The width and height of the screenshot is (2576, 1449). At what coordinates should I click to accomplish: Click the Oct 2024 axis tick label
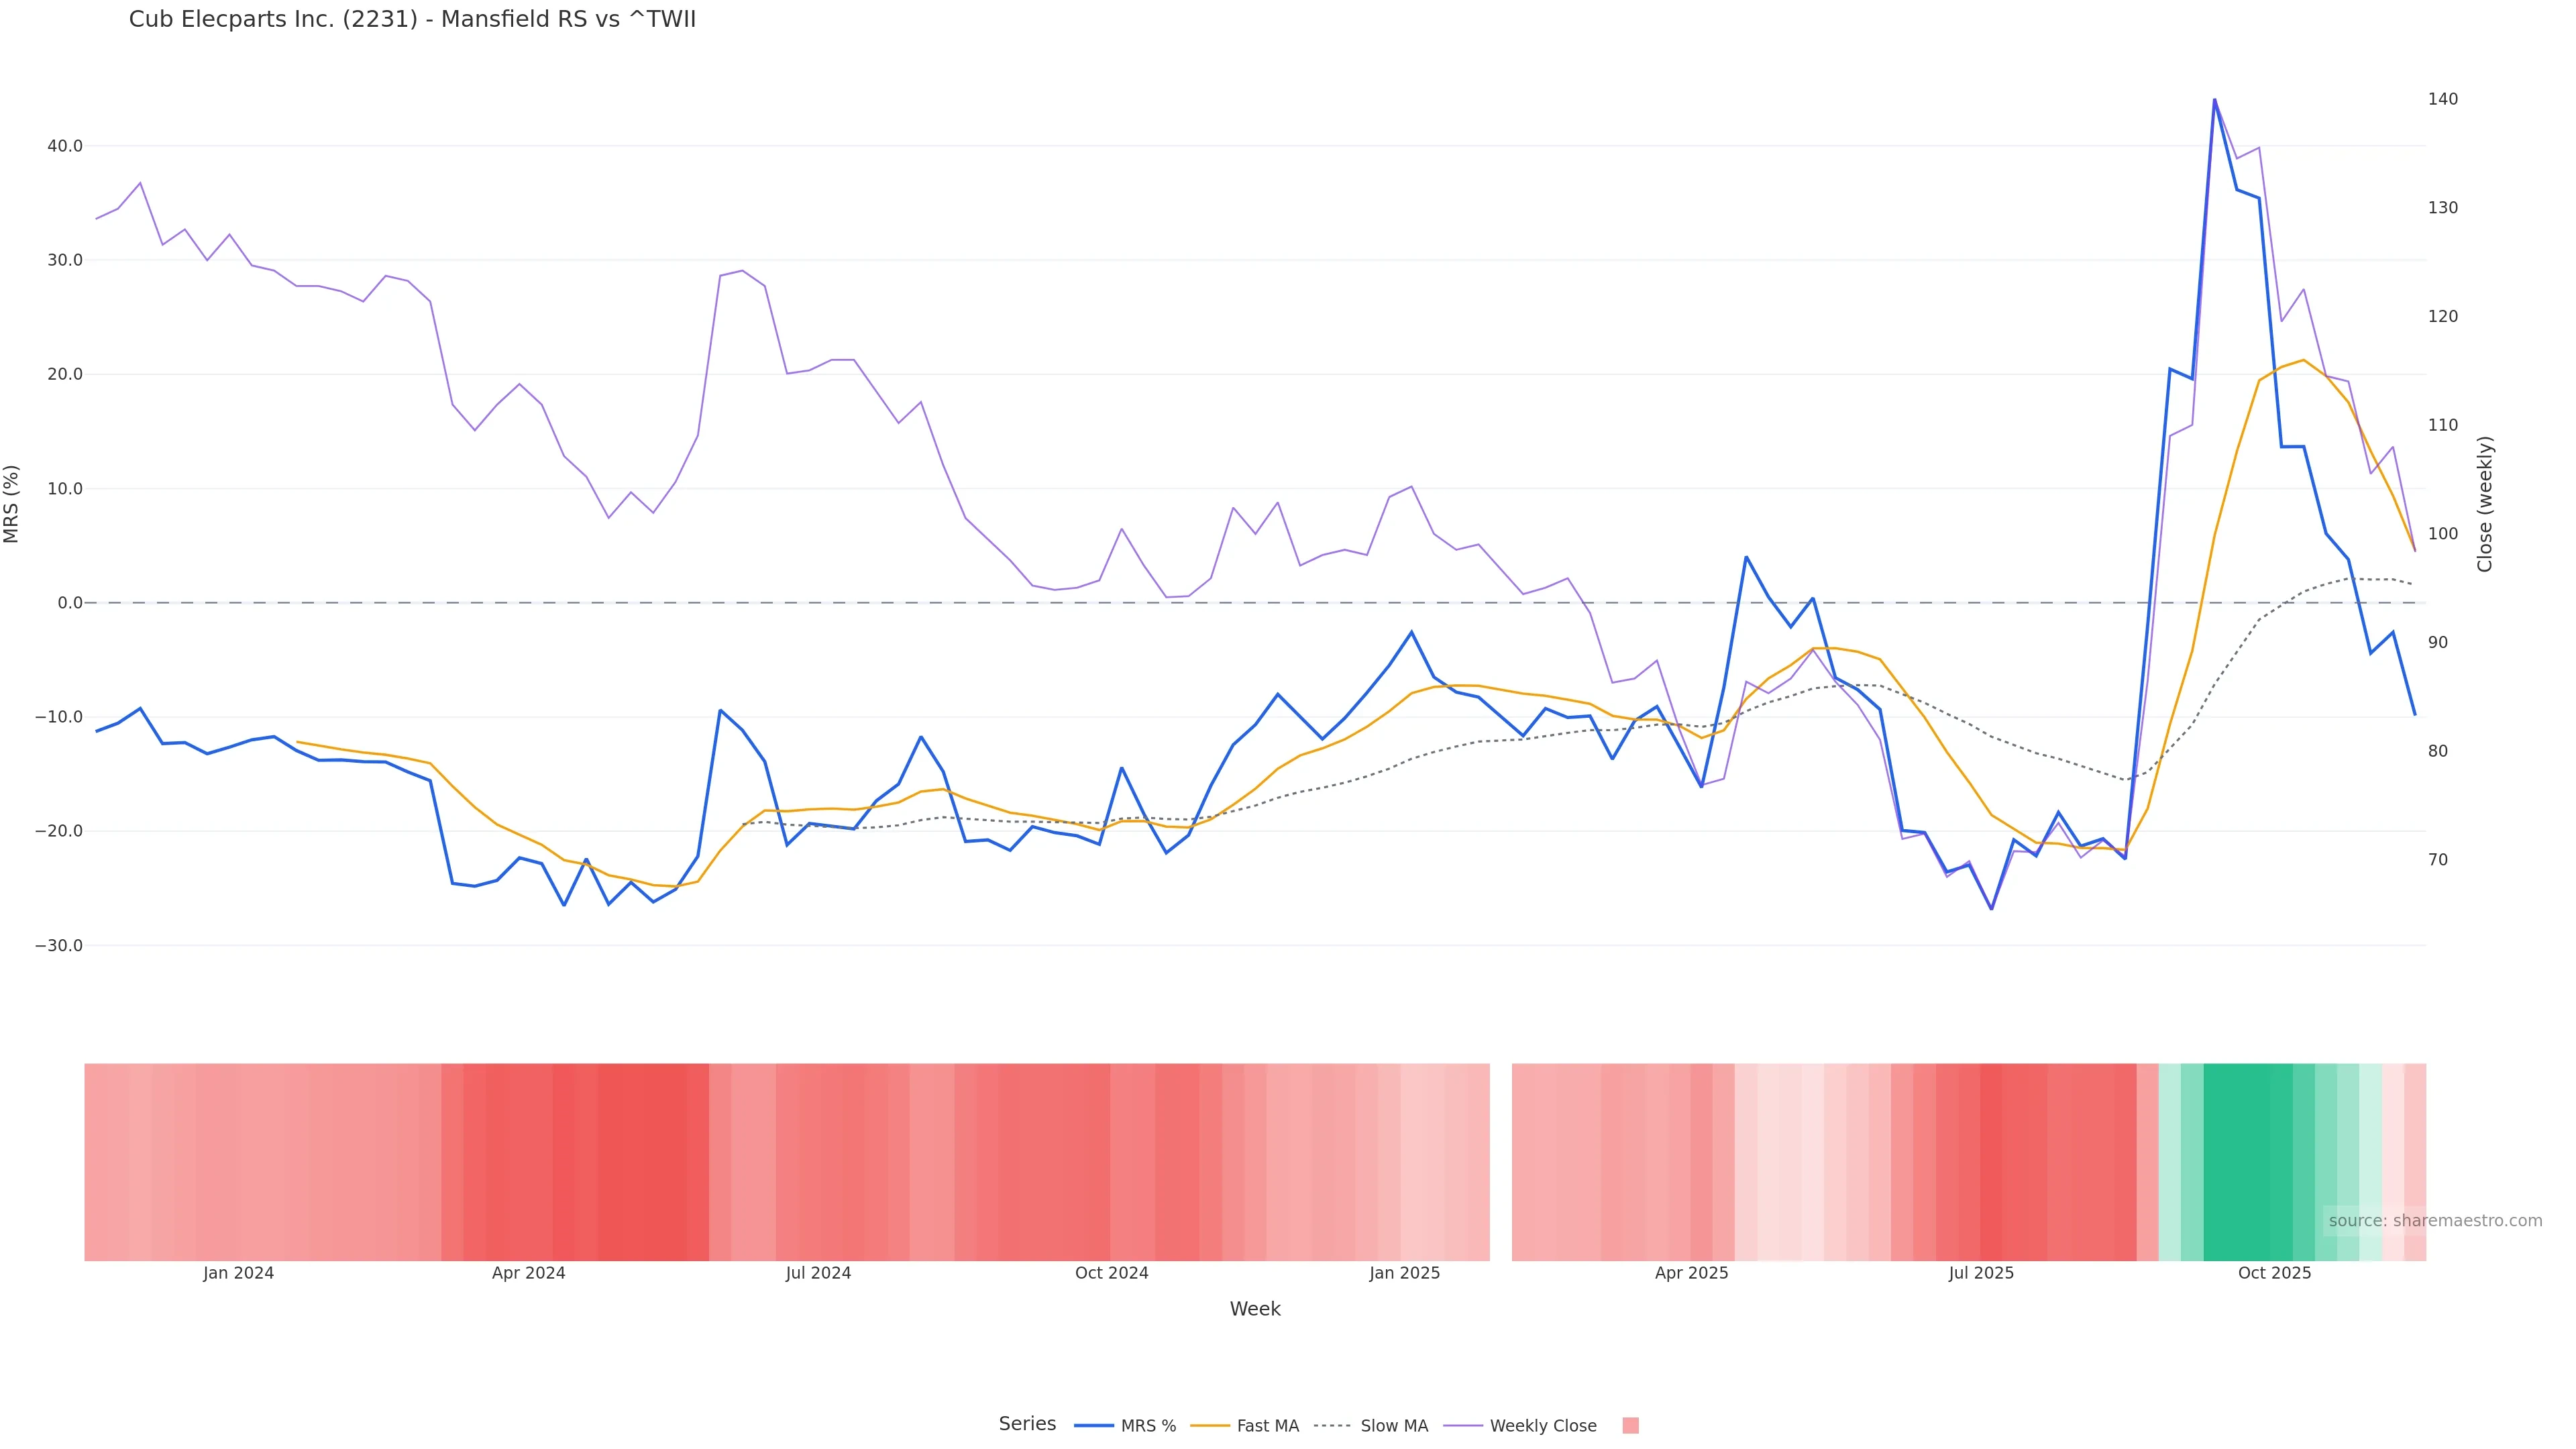pos(1111,1273)
